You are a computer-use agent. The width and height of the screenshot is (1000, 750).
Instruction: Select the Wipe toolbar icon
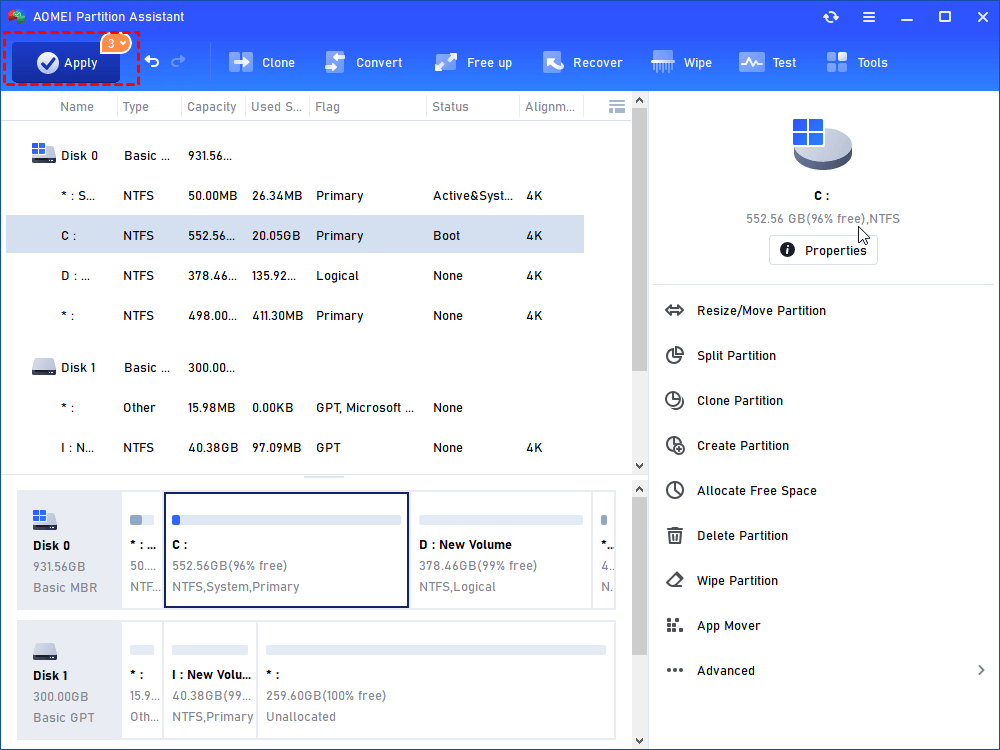click(681, 62)
